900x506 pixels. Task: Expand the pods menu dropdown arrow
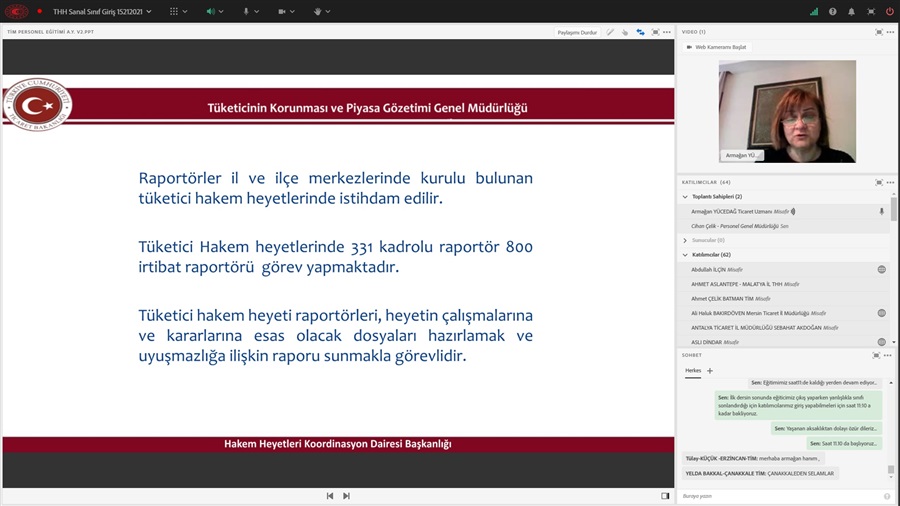pos(185,11)
